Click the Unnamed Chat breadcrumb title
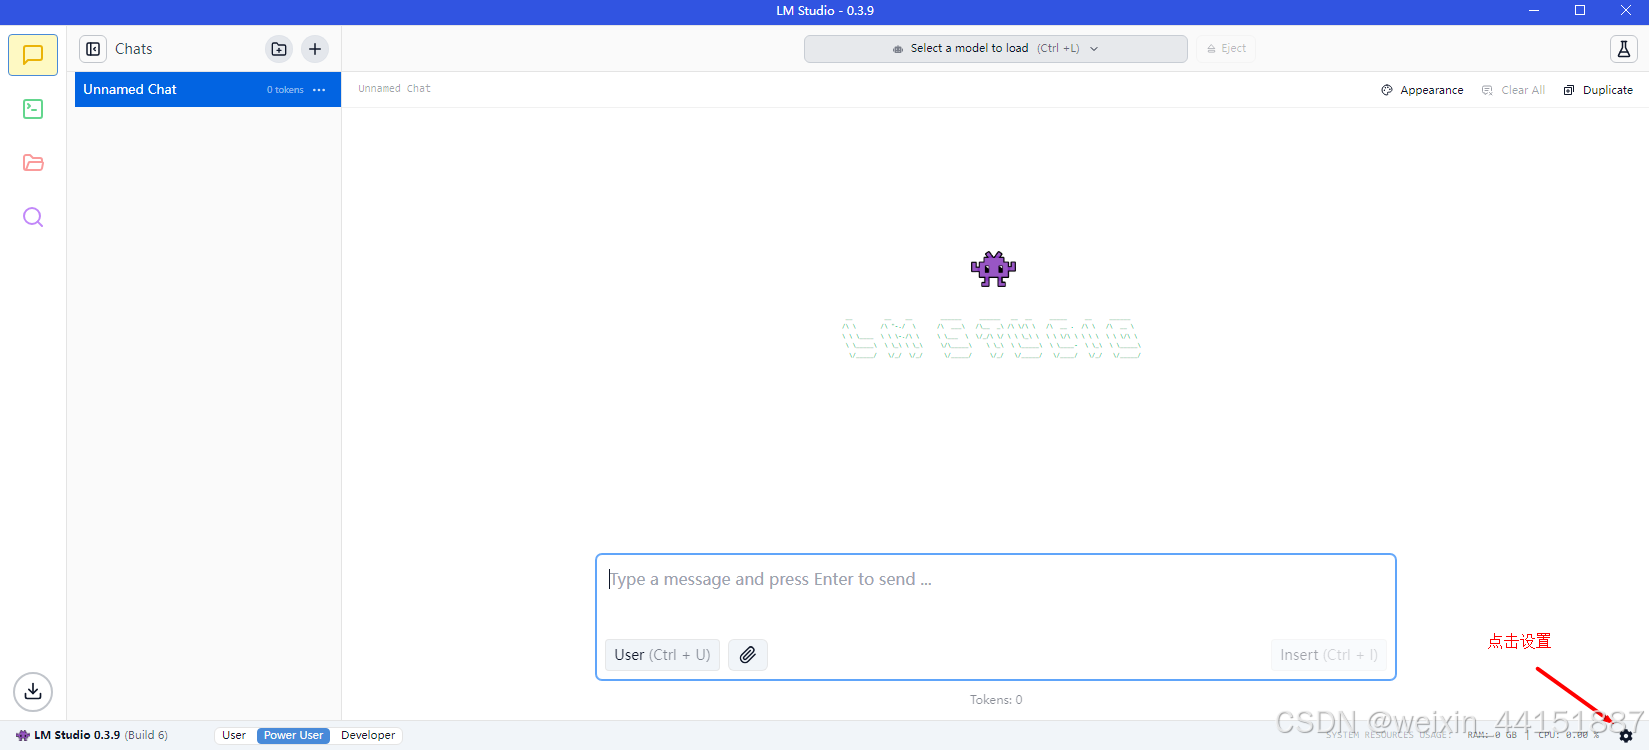Viewport: 1649px width, 750px height. pos(394,89)
